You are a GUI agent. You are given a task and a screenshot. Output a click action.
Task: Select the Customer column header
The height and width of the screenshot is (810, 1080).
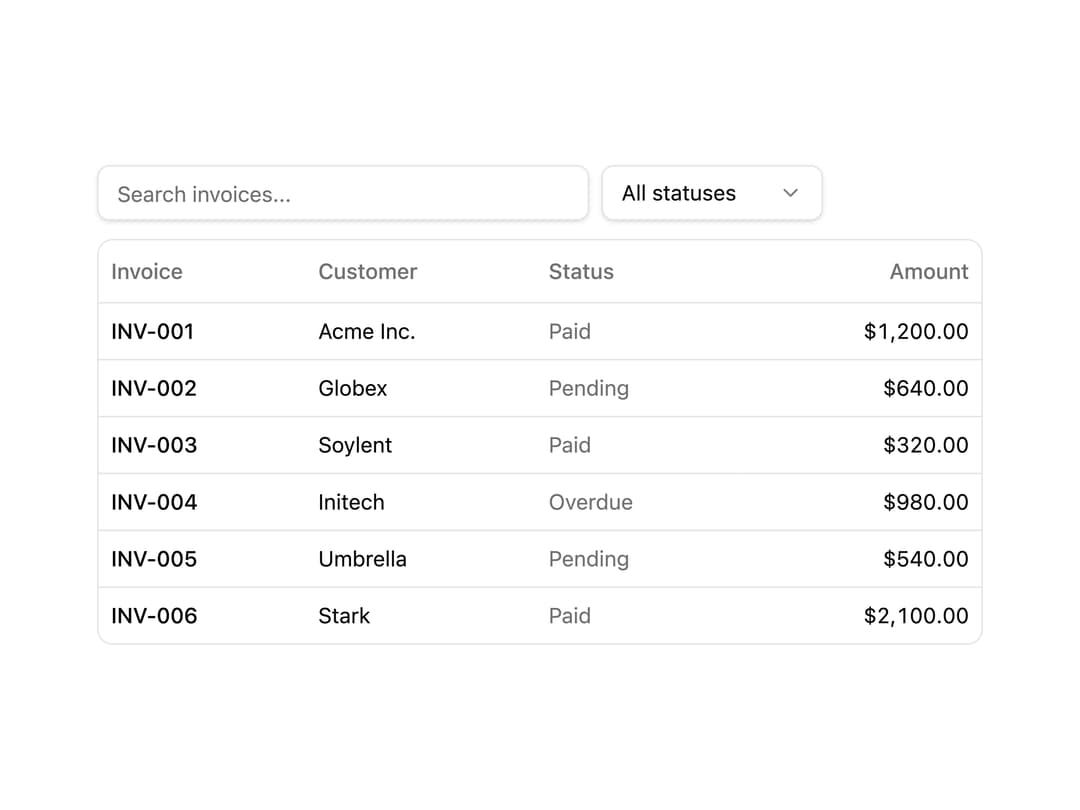[368, 271]
